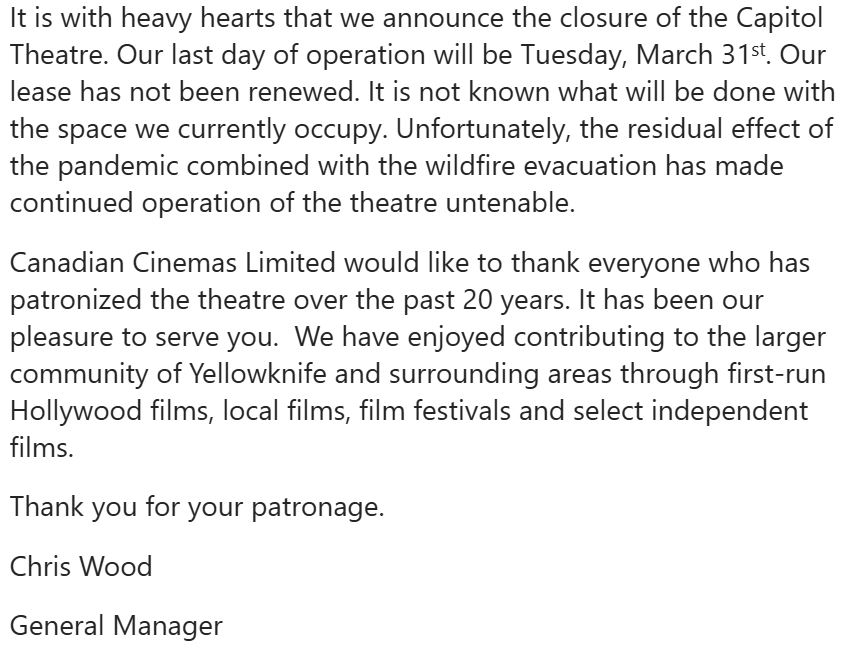This screenshot has height=648, width=846.
Task: Click the title "General Manager"
Action: click(116, 627)
